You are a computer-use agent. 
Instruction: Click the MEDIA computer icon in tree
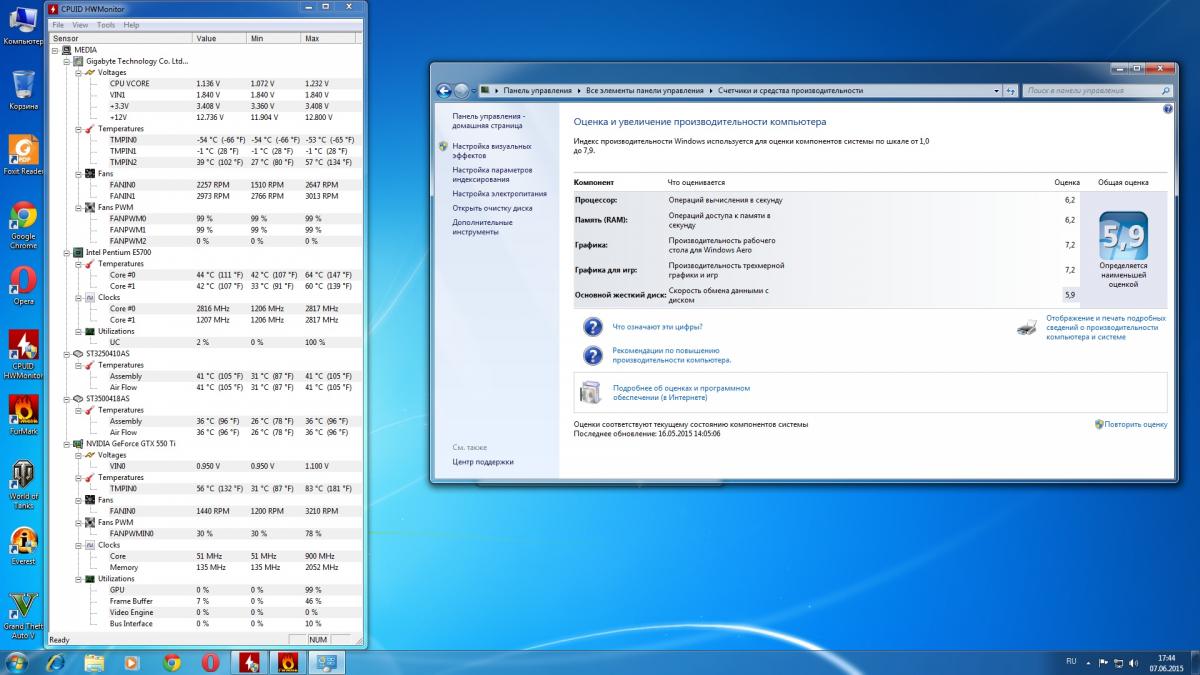(x=66, y=49)
